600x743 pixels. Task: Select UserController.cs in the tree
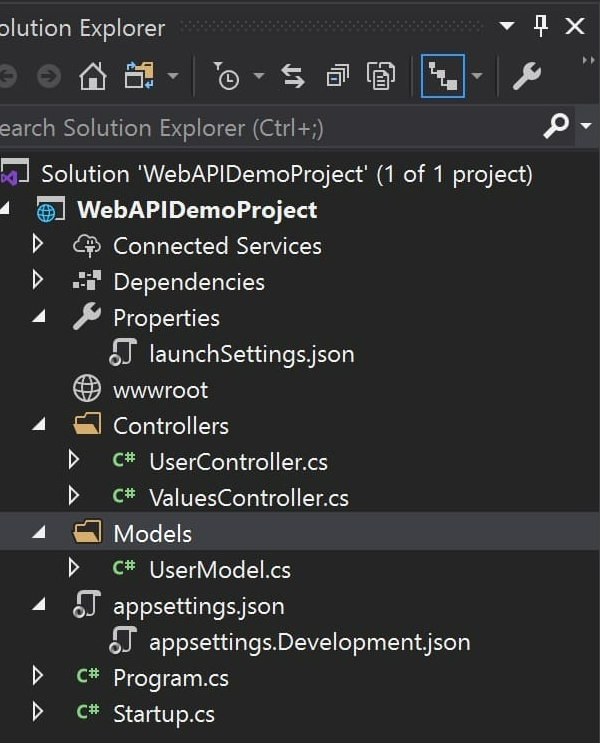tap(238, 462)
